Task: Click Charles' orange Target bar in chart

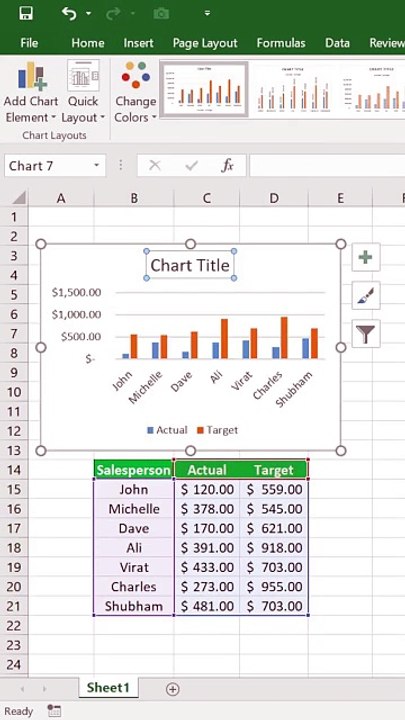Action: (284, 338)
